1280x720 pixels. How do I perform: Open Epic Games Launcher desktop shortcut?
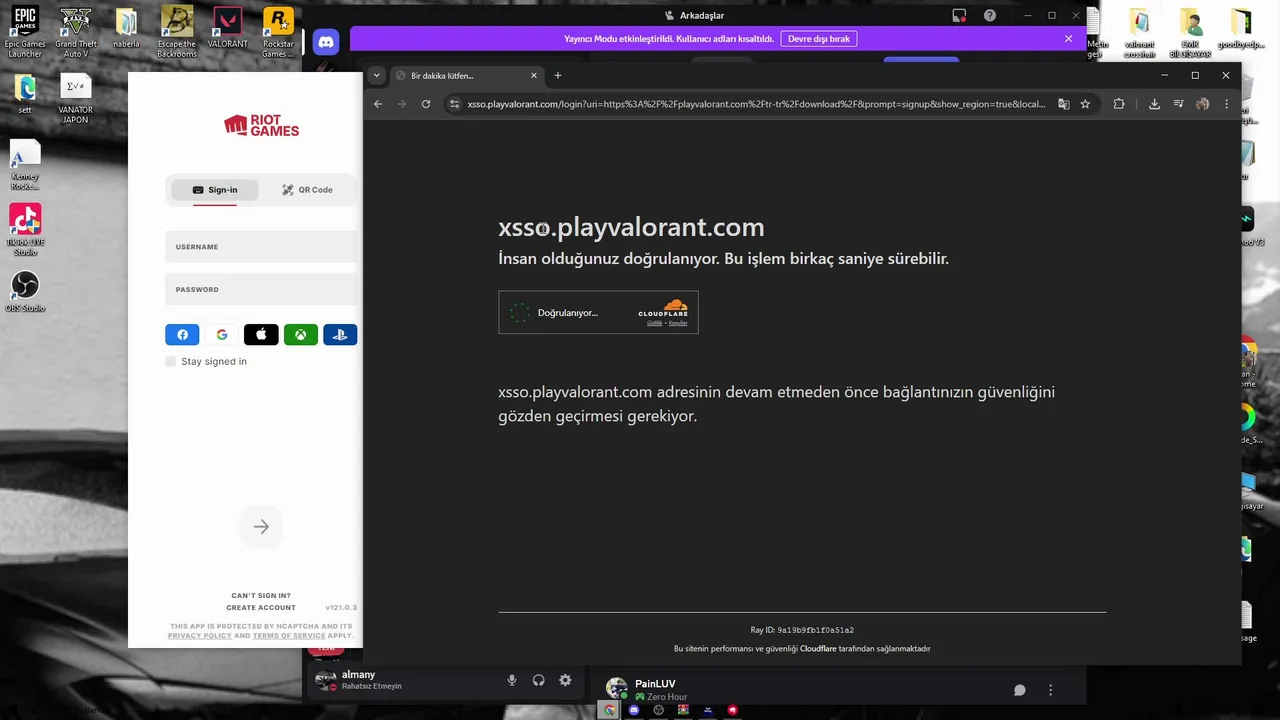pos(25,32)
